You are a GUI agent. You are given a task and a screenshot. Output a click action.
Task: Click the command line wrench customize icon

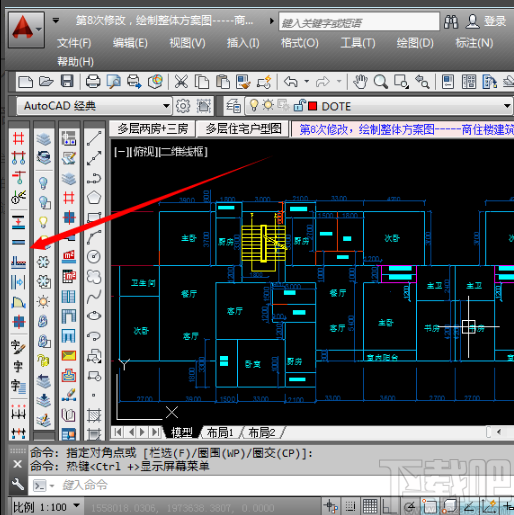point(17,484)
